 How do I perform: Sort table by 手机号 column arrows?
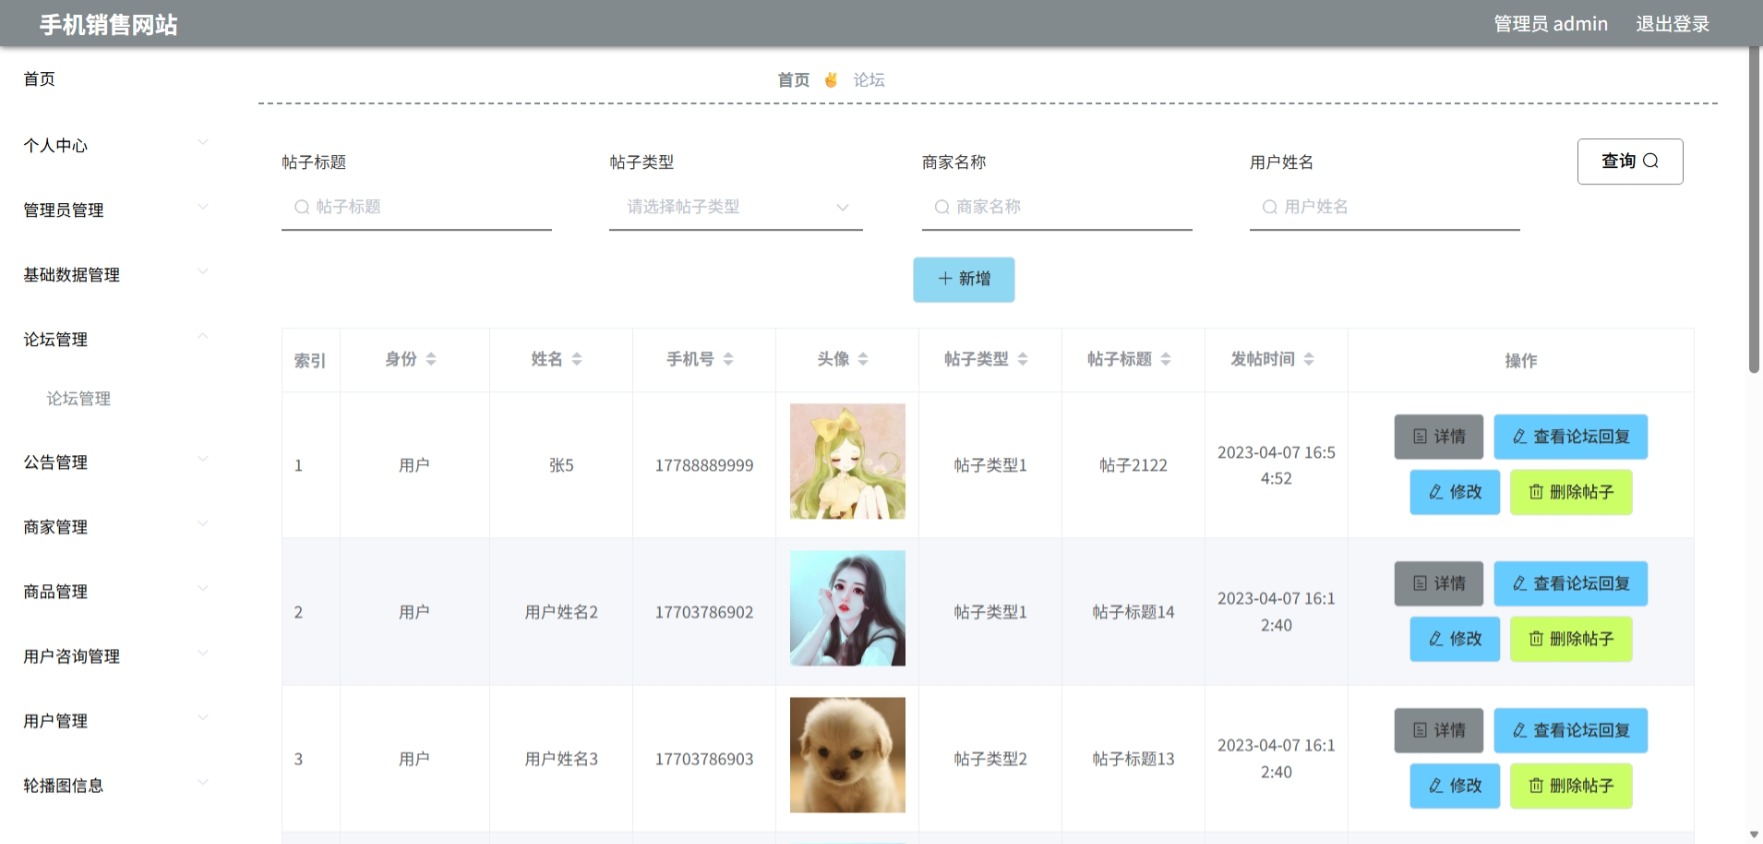pyautogui.click(x=728, y=359)
